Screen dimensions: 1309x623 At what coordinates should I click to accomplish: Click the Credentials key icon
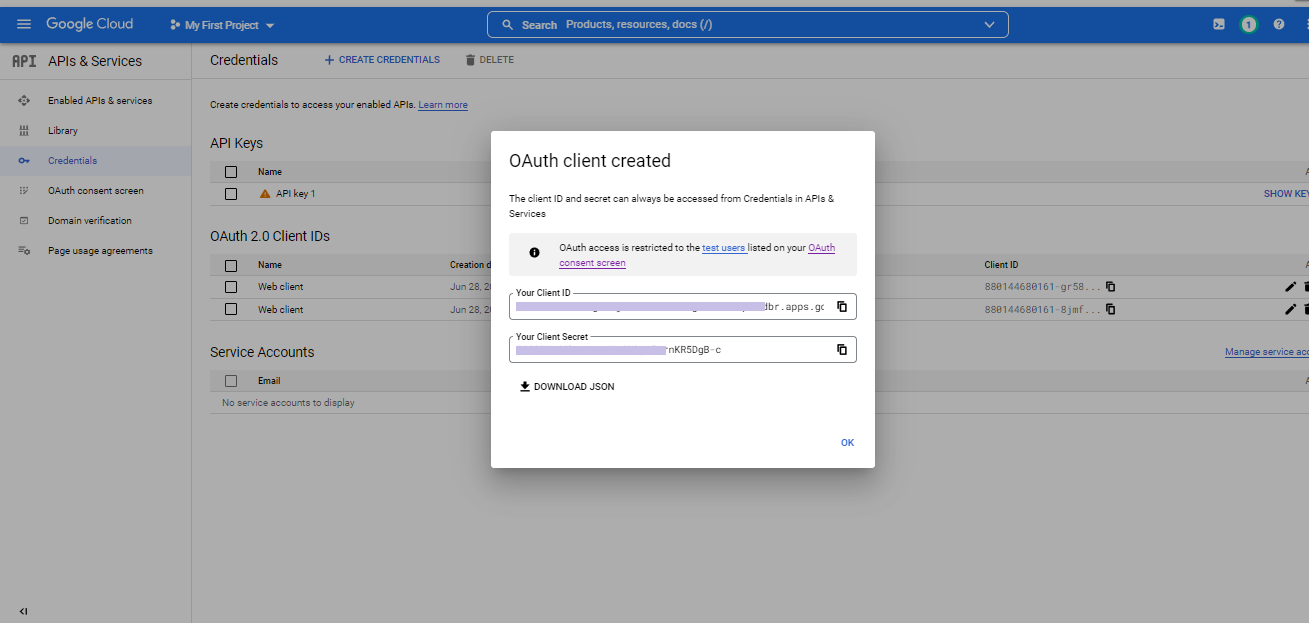tap(24, 161)
